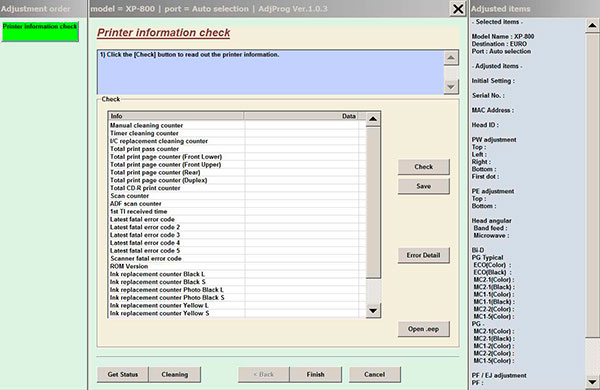Click the Finish button
The height and width of the screenshot is (390, 600).
(x=315, y=374)
